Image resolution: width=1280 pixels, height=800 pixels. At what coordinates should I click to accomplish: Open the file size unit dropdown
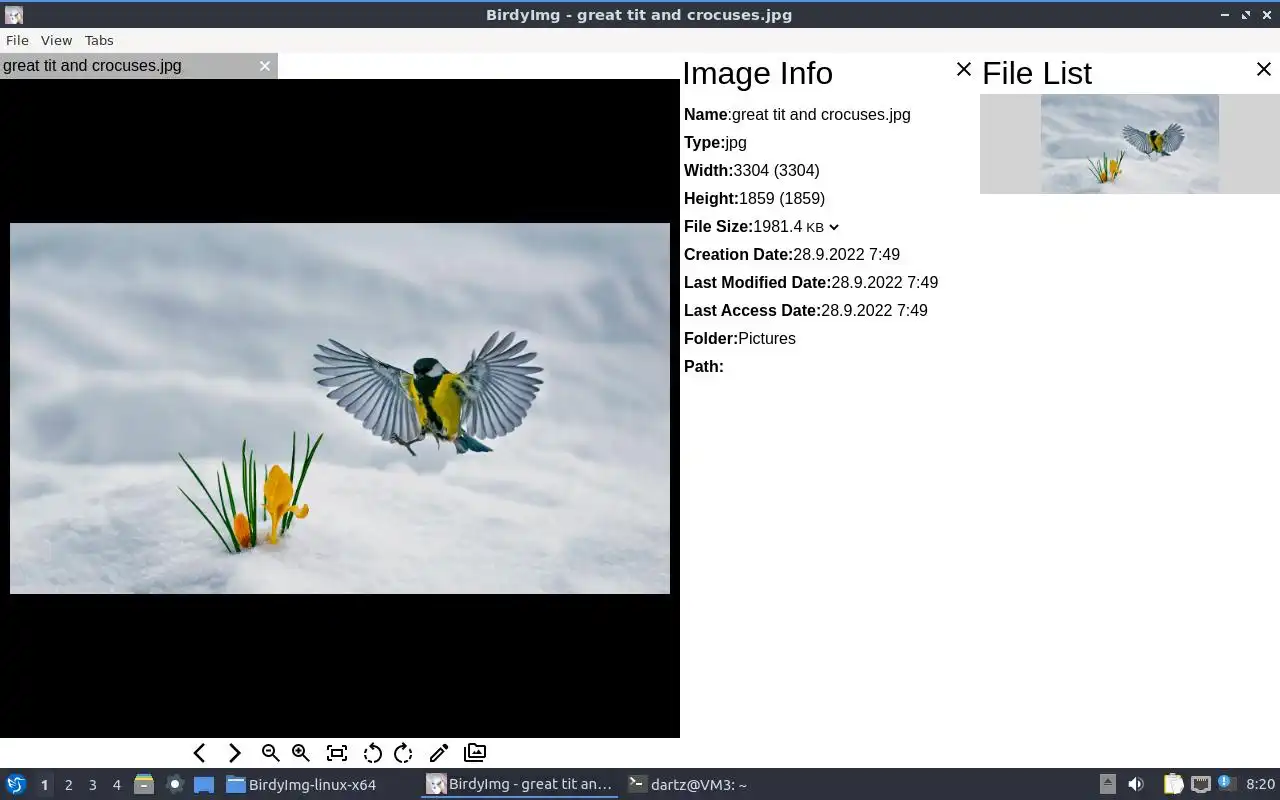tap(823, 227)
